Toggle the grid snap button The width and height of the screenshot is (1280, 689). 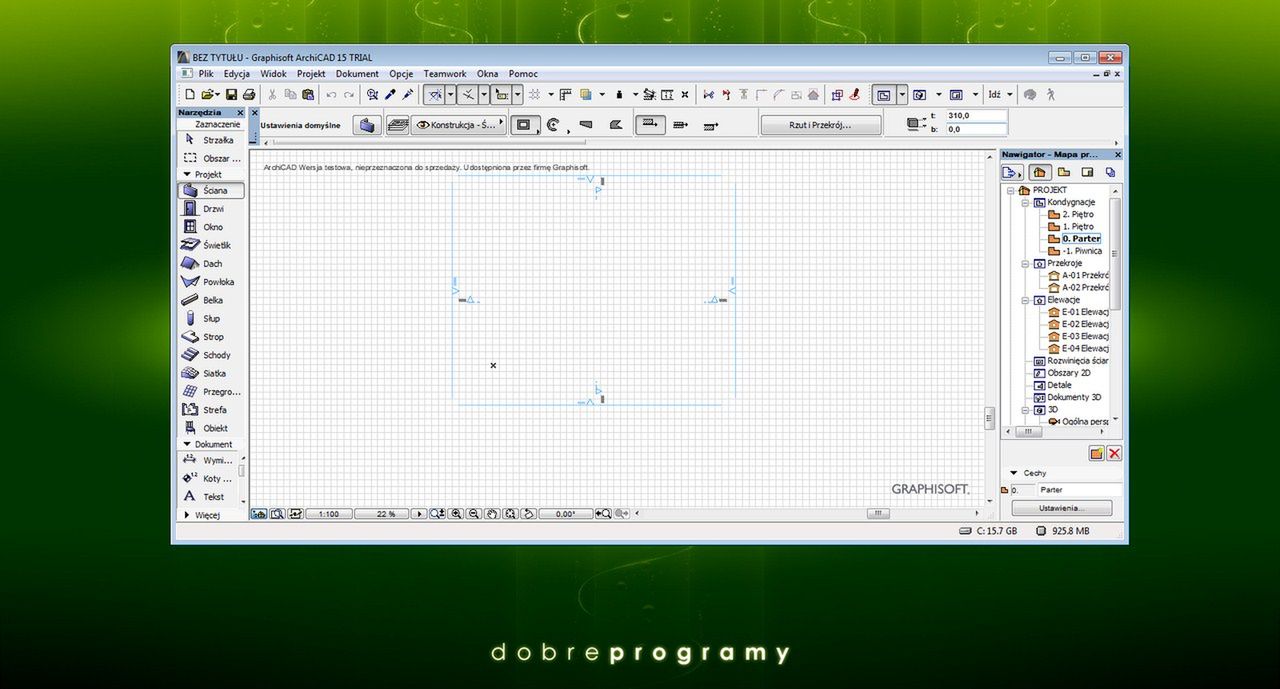[x=535, y=94]
